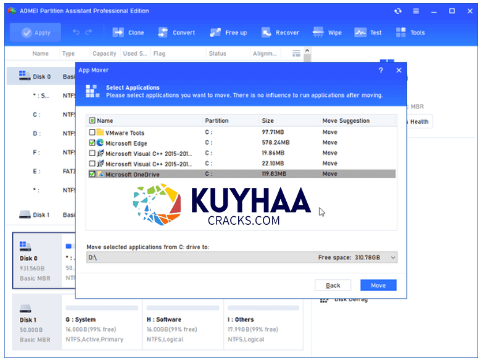Screen dimensions: 482x364
Task: Select the D: partition row
Action: pyautogui.click(x=41, y=133)
